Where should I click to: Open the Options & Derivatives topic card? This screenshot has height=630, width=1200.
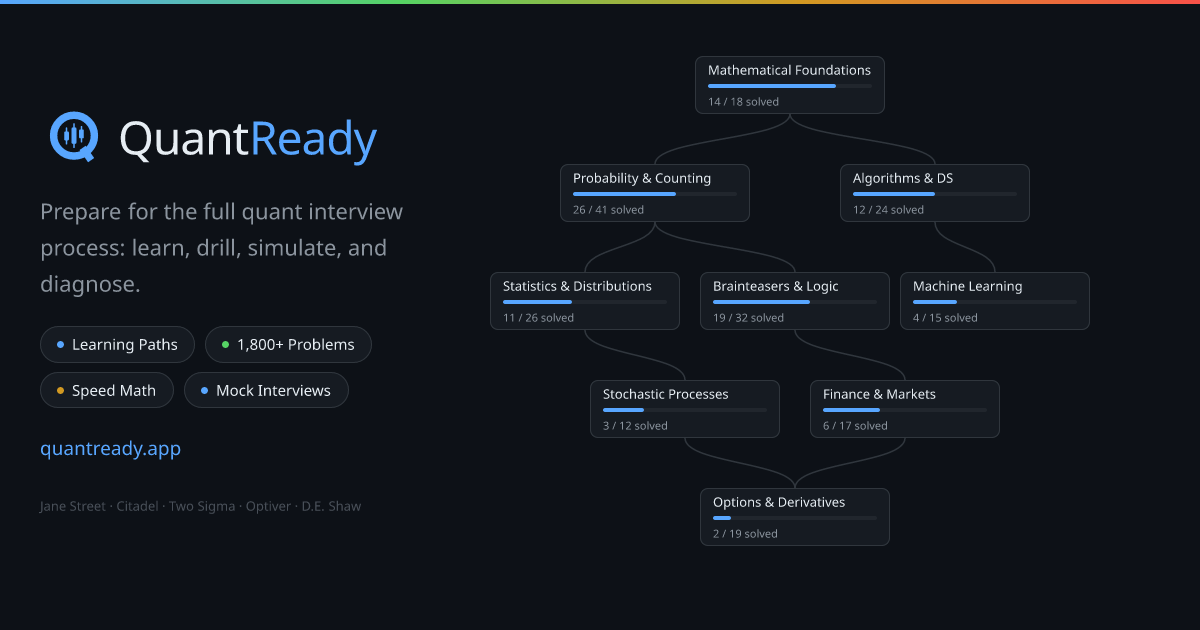[x=795, y=517]
